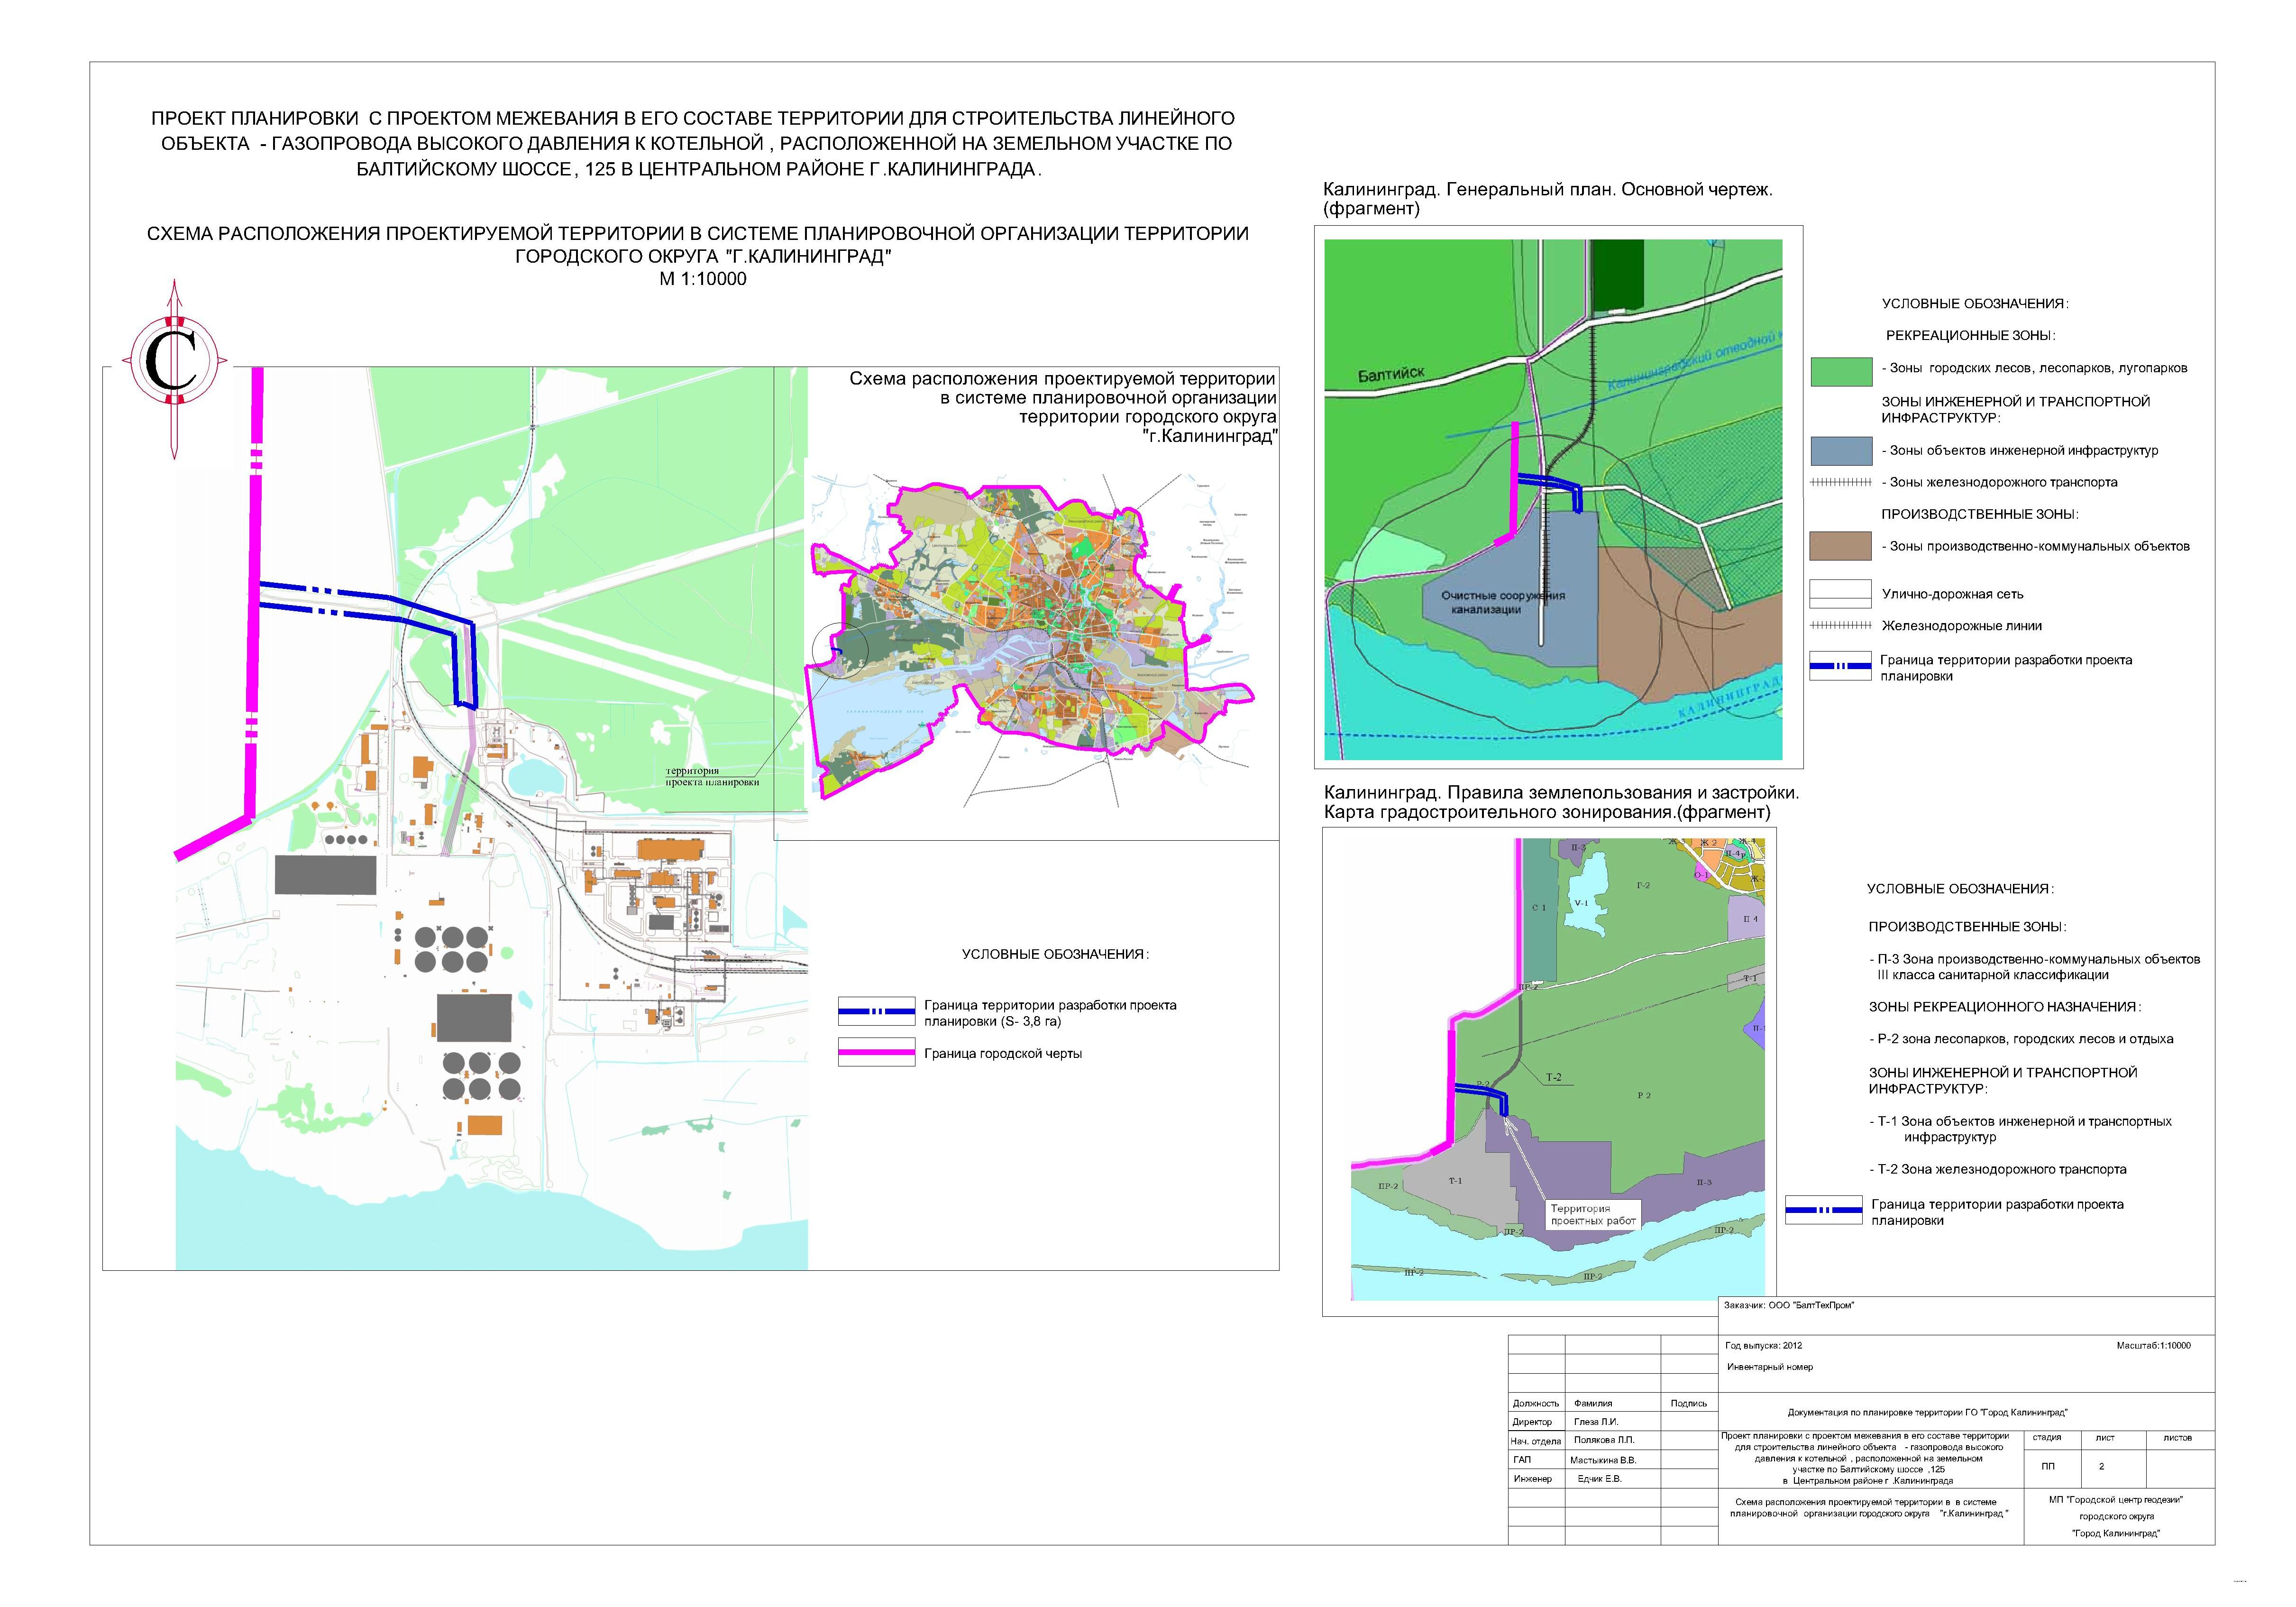Click the blue boundary symbol in the zoning map legend

(x=1823, y=1210)
